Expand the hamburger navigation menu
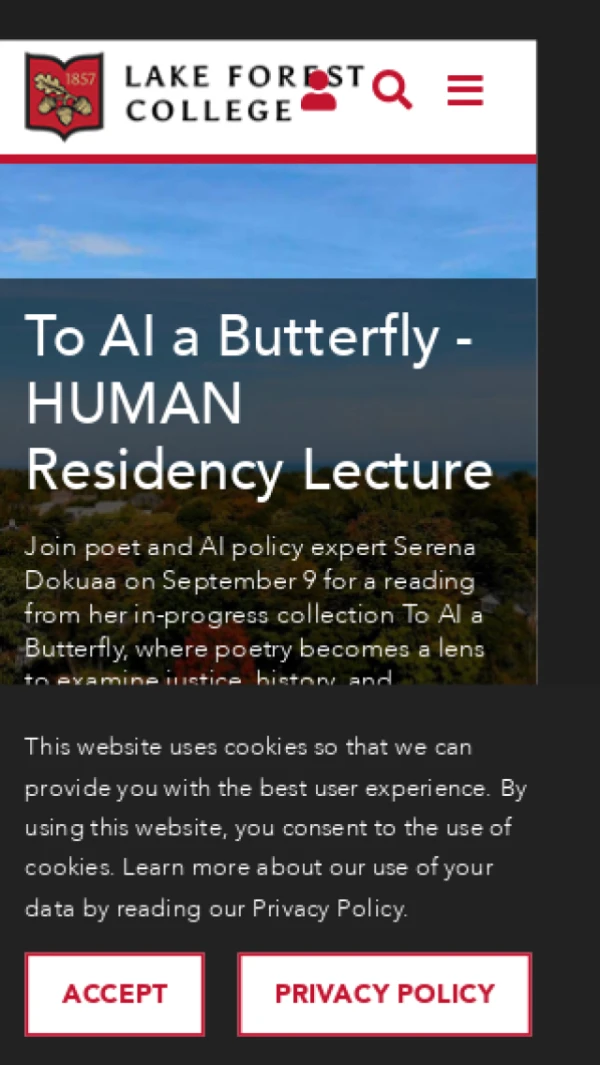 coord(465,91)
